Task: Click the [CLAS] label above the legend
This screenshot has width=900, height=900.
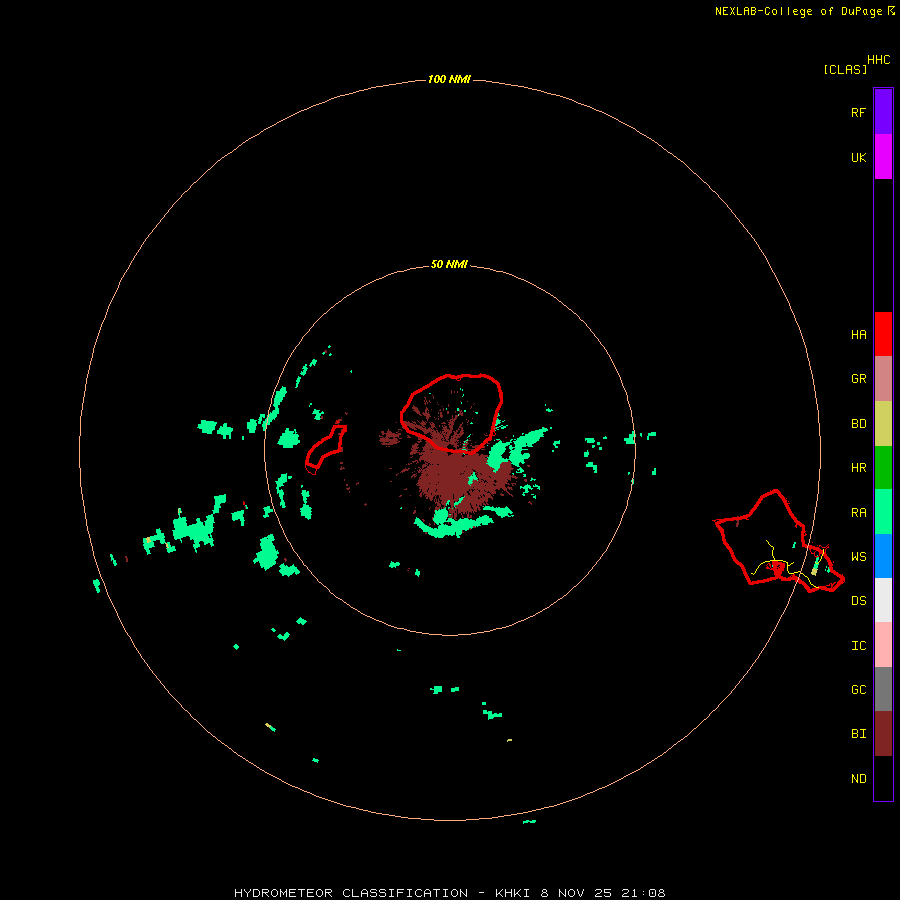Action: pyautogui.click(x=845, y=69)
